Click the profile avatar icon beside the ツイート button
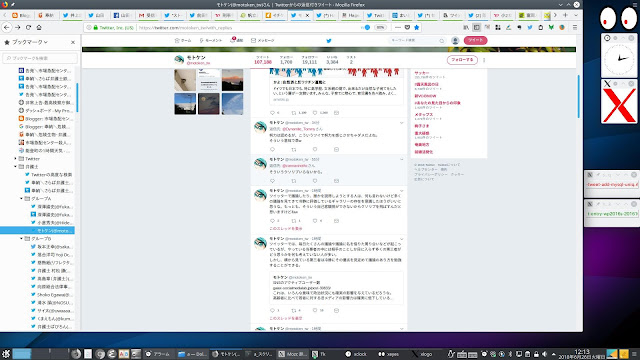This screenshot has height=360, width=640. click(455, 40)
